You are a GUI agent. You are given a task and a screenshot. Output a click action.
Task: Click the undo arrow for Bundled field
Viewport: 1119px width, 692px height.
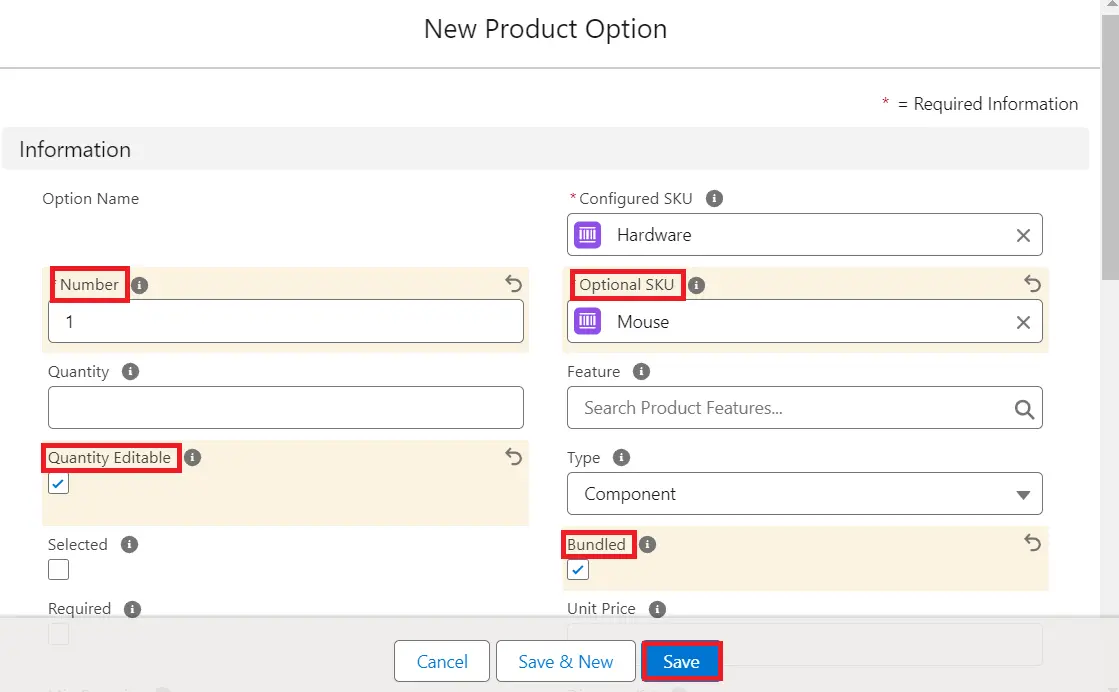1032,543
